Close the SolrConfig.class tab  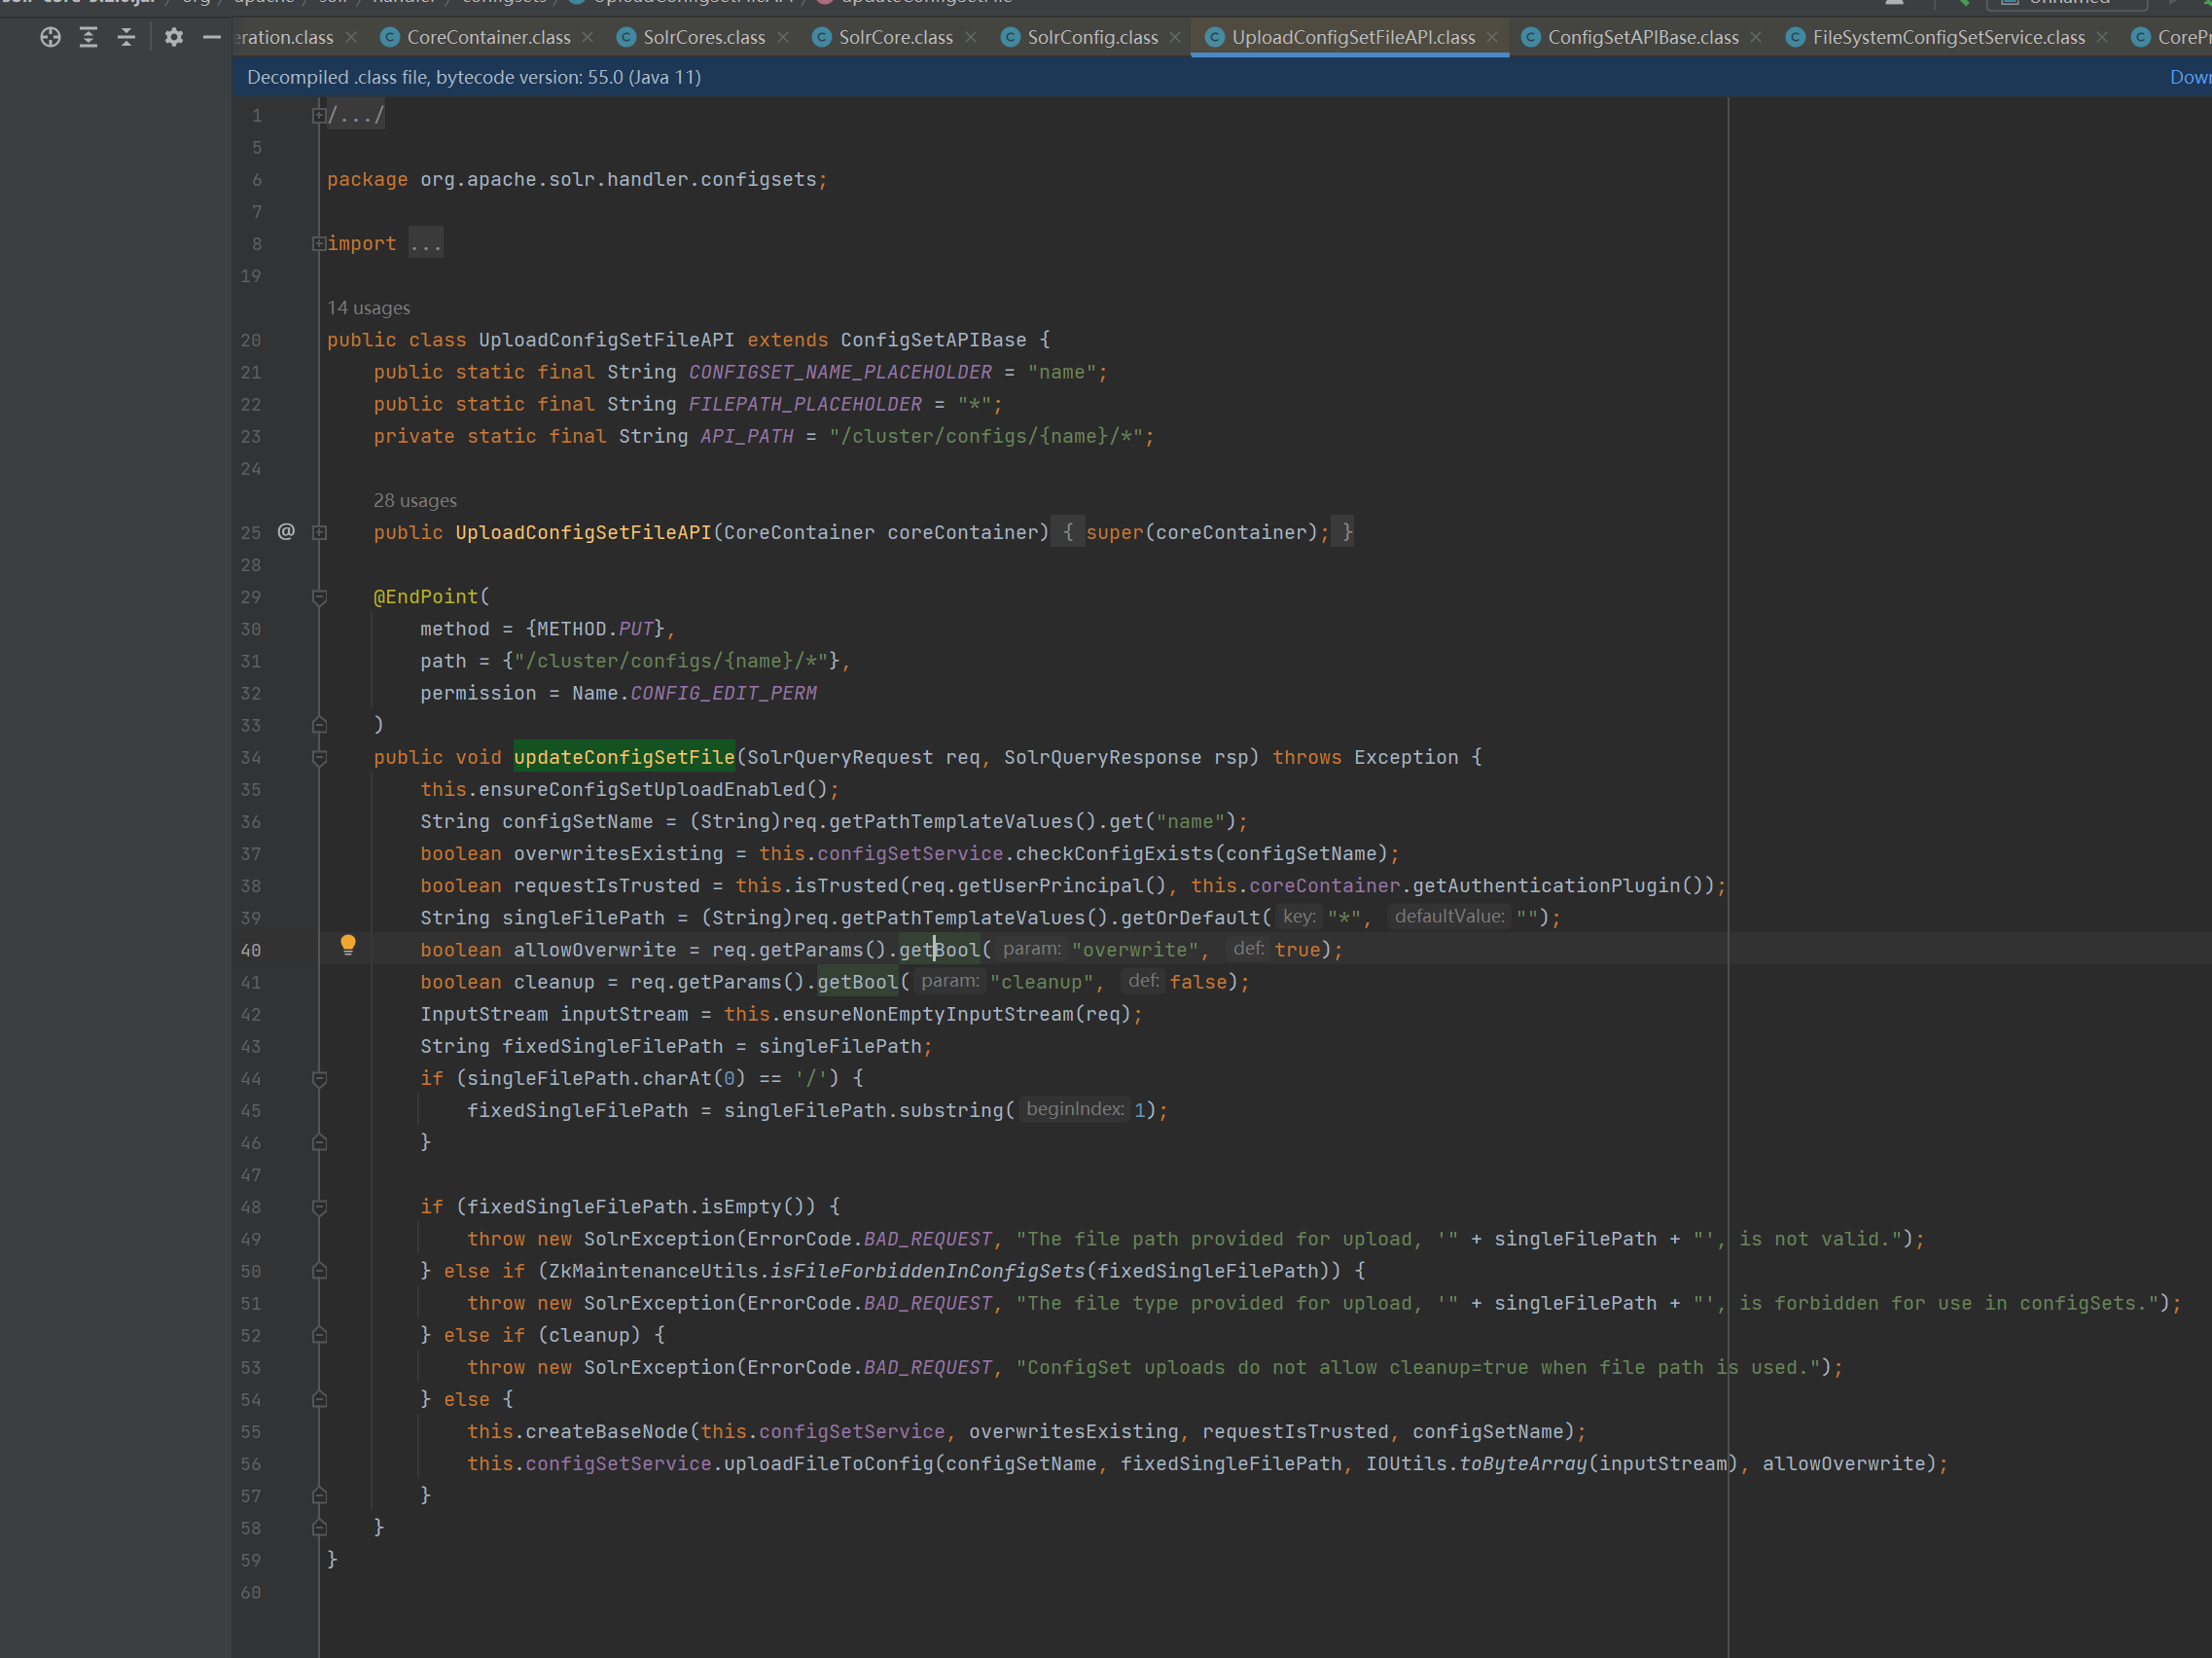click(x=1175, y=37)
